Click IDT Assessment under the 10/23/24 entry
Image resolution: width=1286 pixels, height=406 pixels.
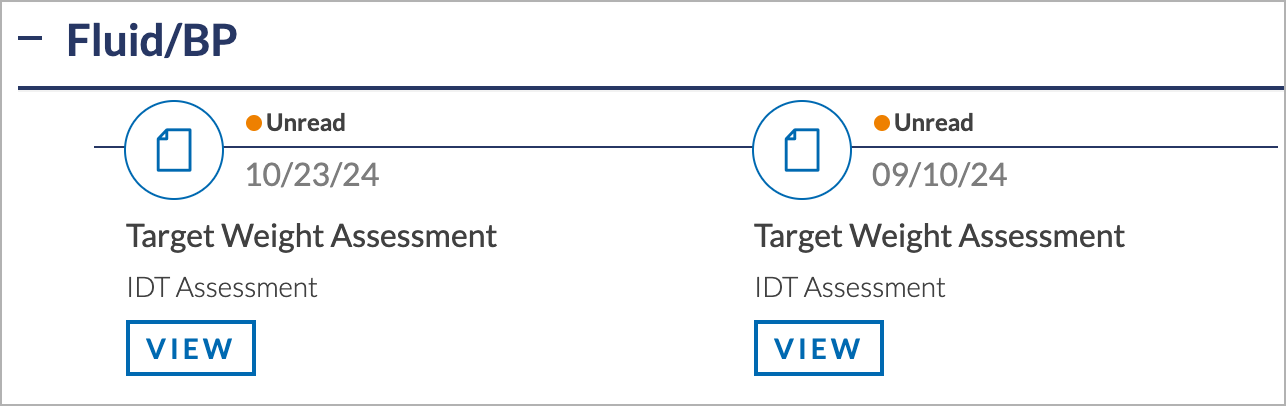222,288
